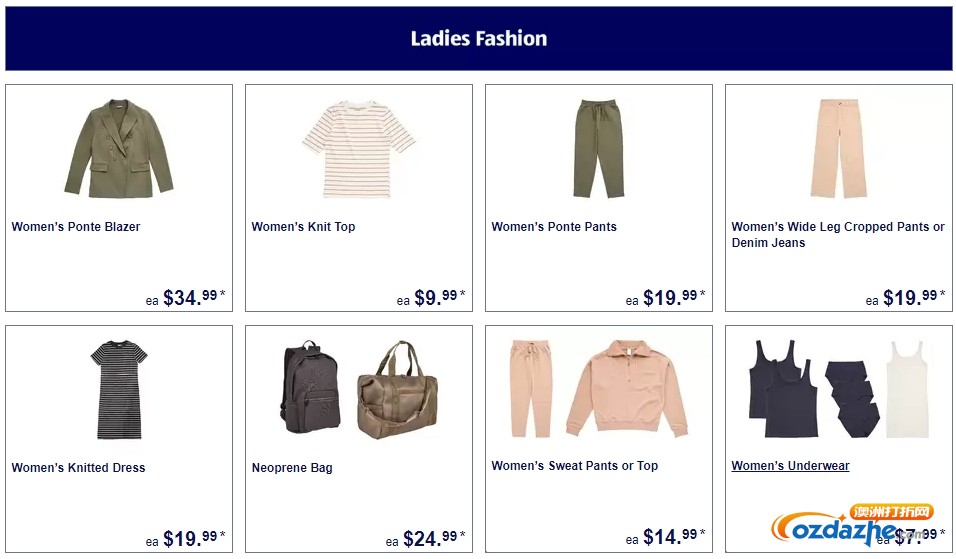The image size is (956, 559).
Task: Click the Women's Ponte Blazer title
Action: pos(76,227)
